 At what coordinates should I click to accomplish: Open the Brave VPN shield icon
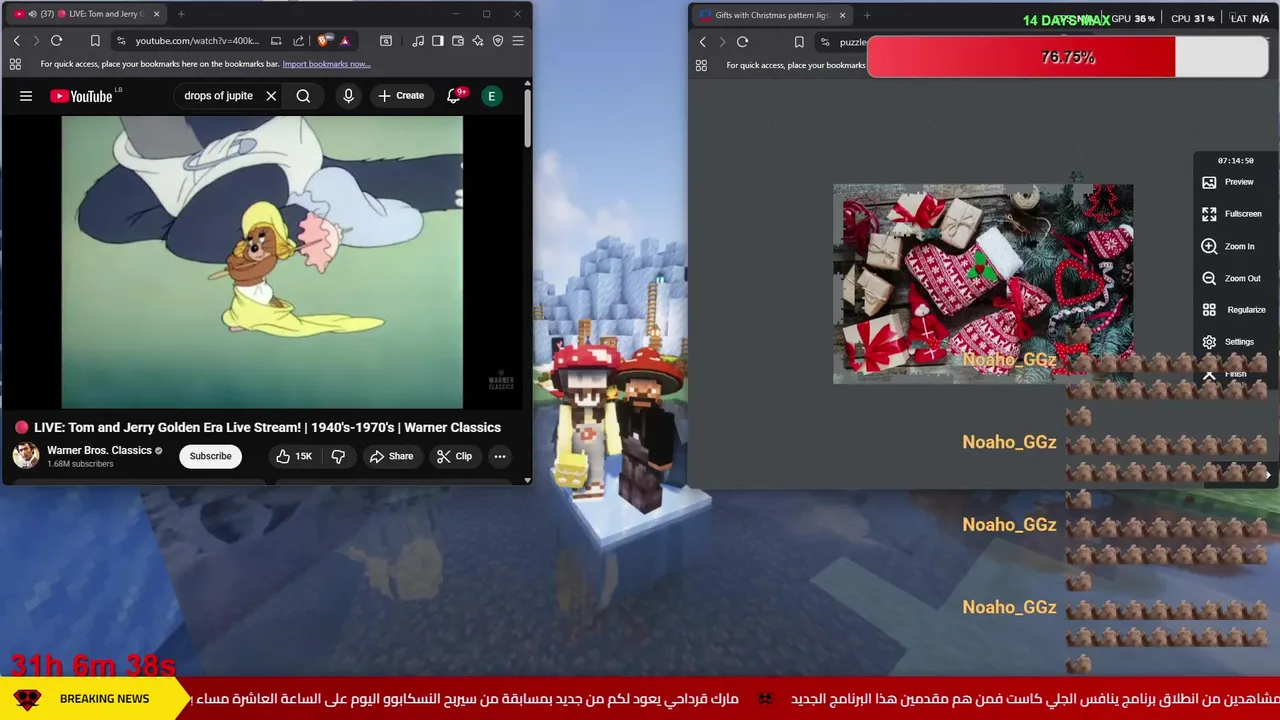click(x=498, y=41)
